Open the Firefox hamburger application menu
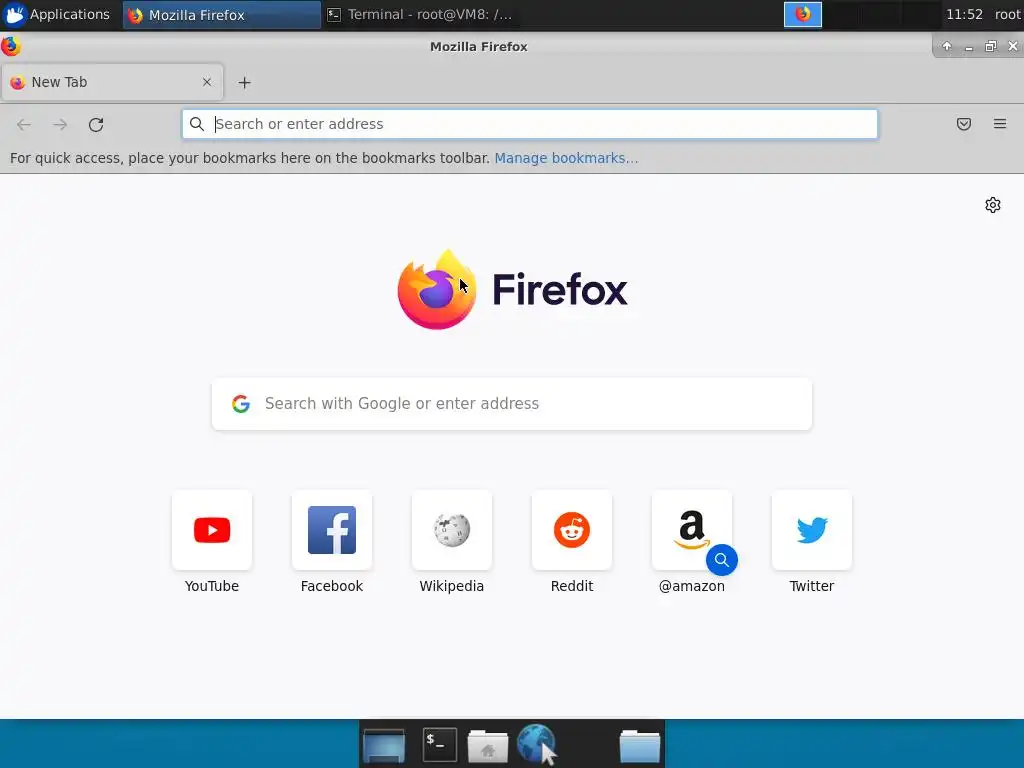 (x=999, y=123)
